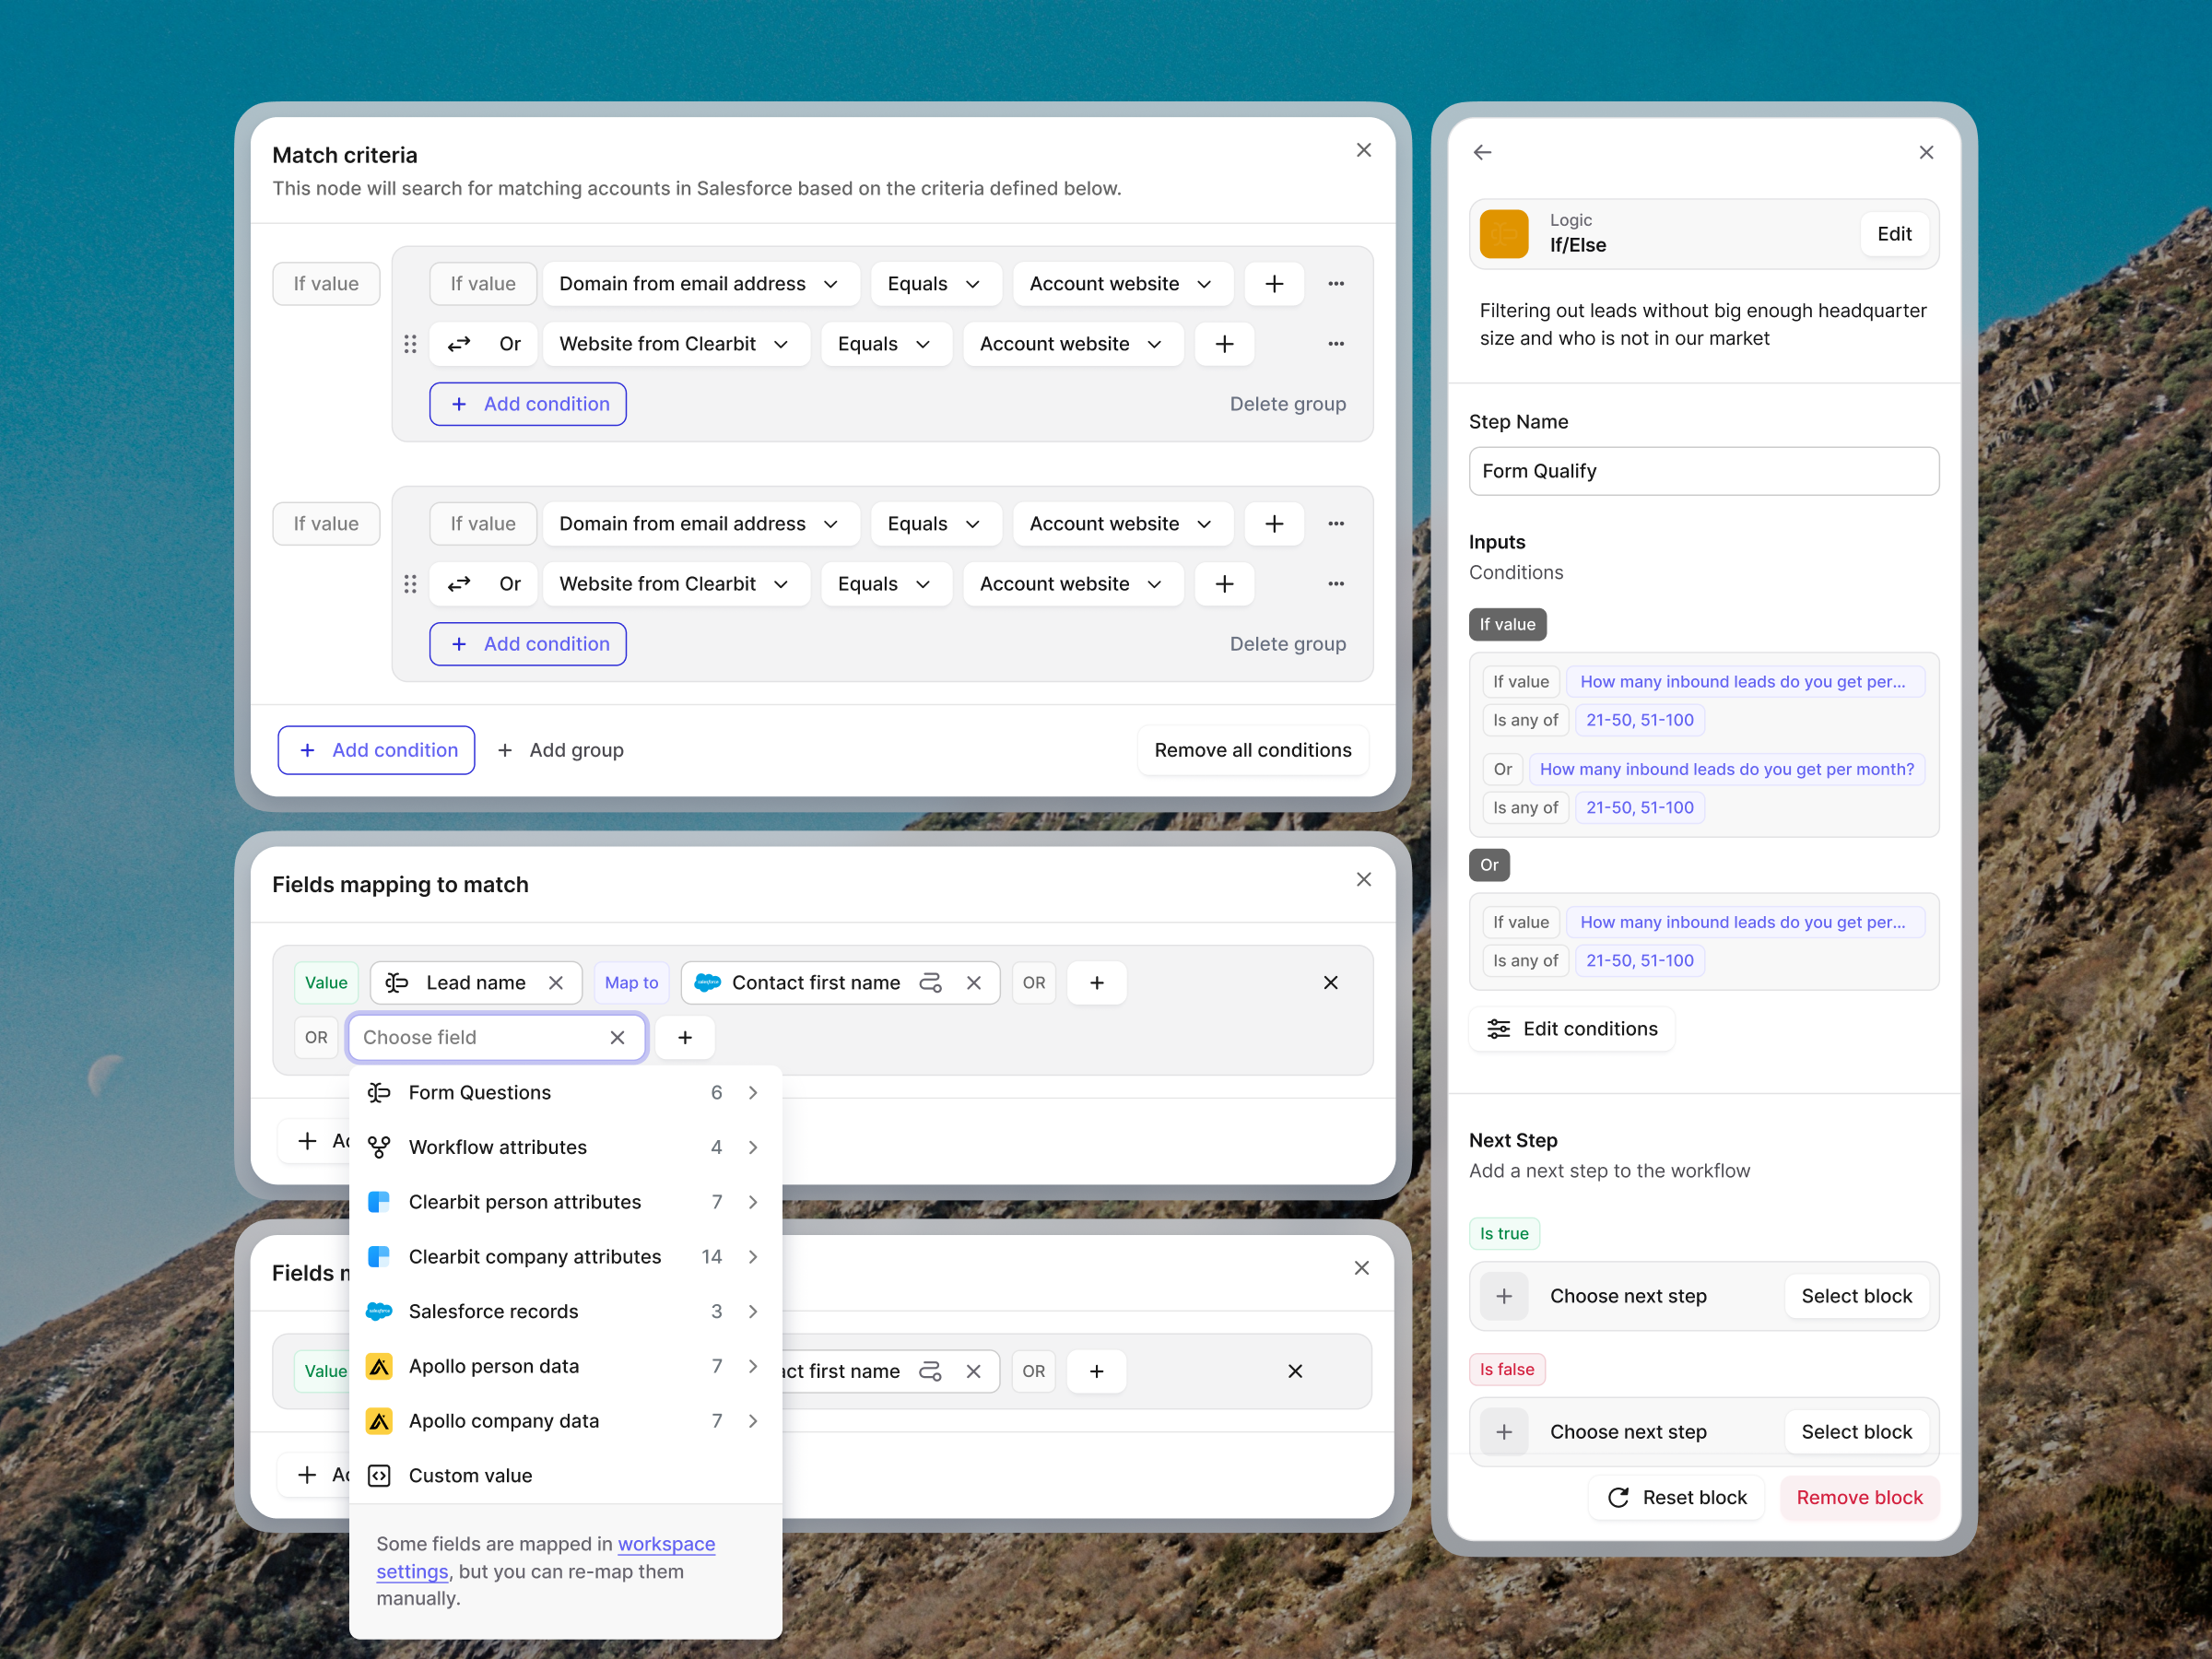Select Salesforce records in the field list
Image resolution: width=2212 pixels, height=1659 pixels.
(x=494, y=1312)
